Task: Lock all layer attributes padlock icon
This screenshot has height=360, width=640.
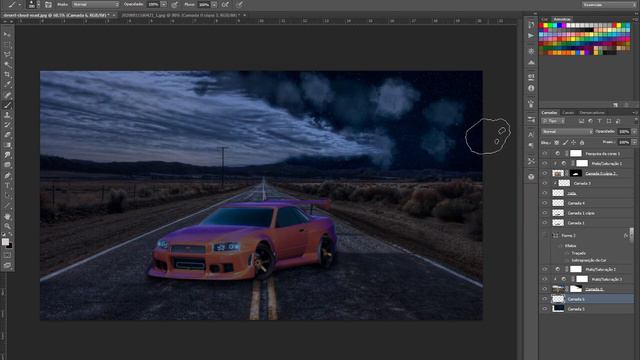Action: tap(582, 142)
